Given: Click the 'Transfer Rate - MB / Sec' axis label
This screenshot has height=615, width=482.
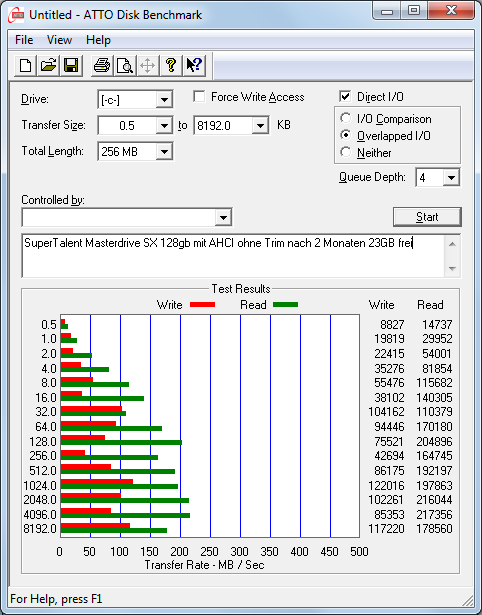Looking at the screenshot, I should tap(204, 565).
